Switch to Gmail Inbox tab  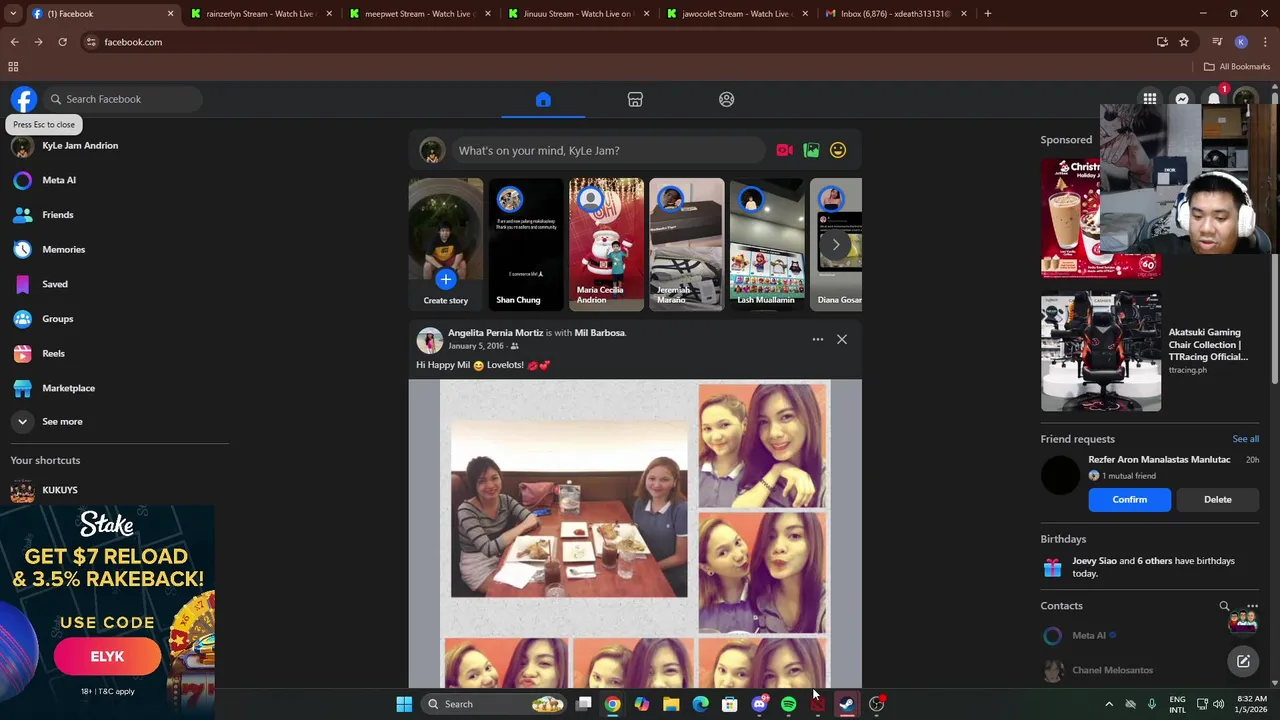[894, 14]
